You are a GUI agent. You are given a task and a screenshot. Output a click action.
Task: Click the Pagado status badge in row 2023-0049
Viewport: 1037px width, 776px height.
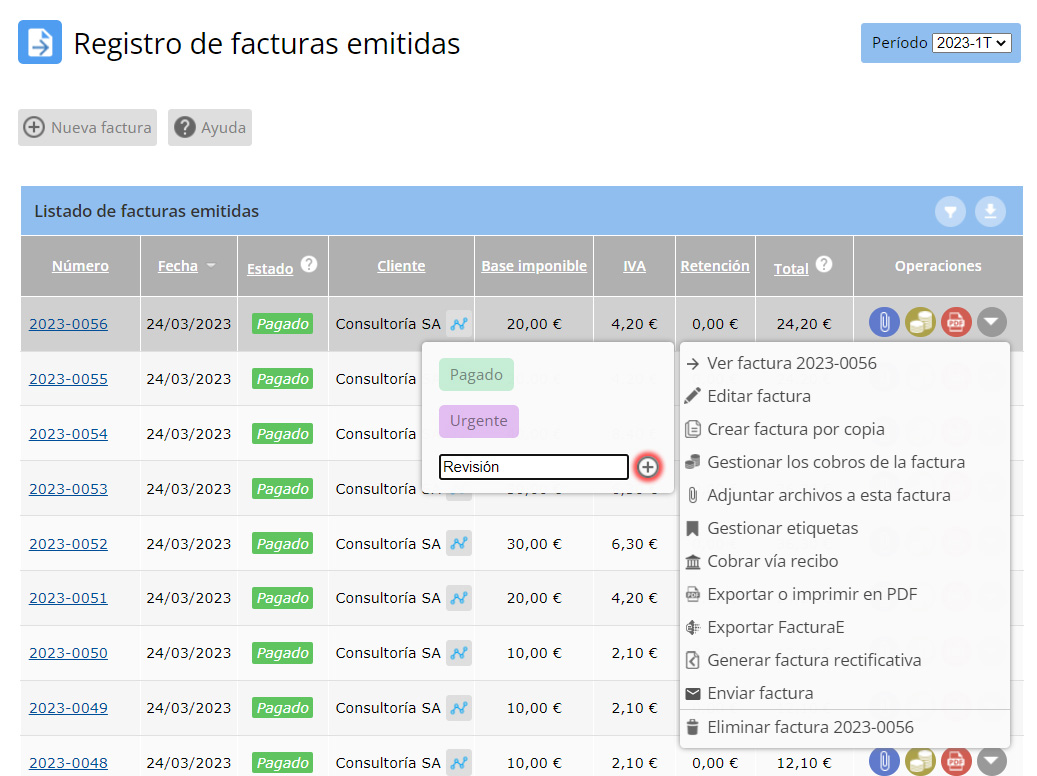[x=282, y=708]
